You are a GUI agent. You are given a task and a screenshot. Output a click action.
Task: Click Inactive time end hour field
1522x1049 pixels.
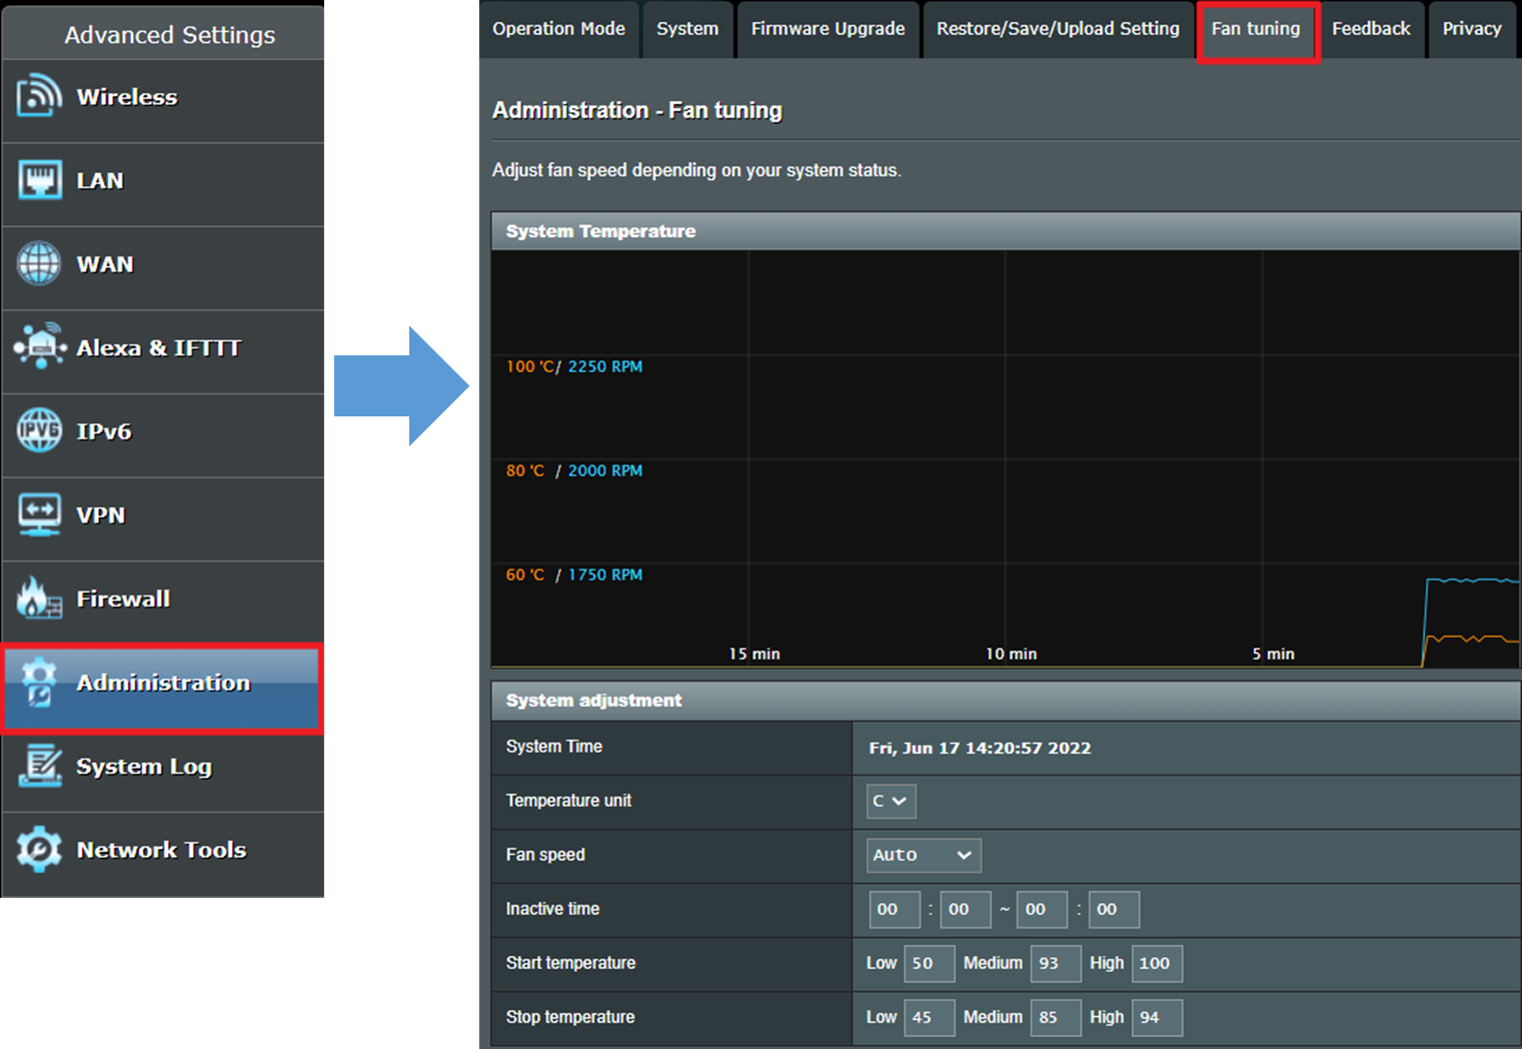[1042, 909]
